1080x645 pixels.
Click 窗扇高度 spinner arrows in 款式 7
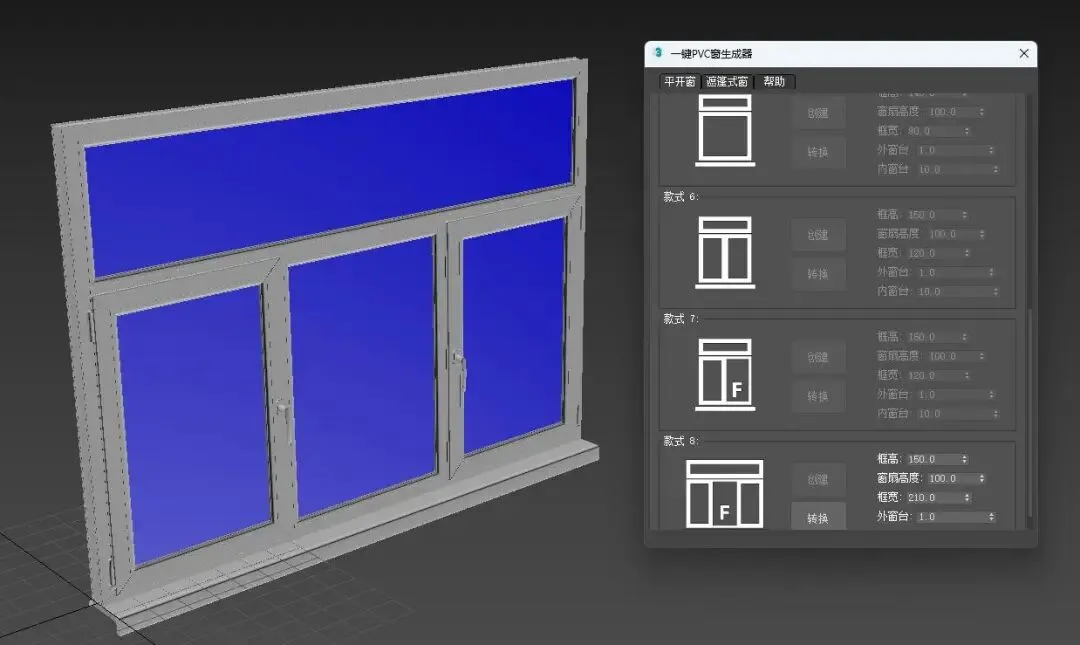pos(982,356)
